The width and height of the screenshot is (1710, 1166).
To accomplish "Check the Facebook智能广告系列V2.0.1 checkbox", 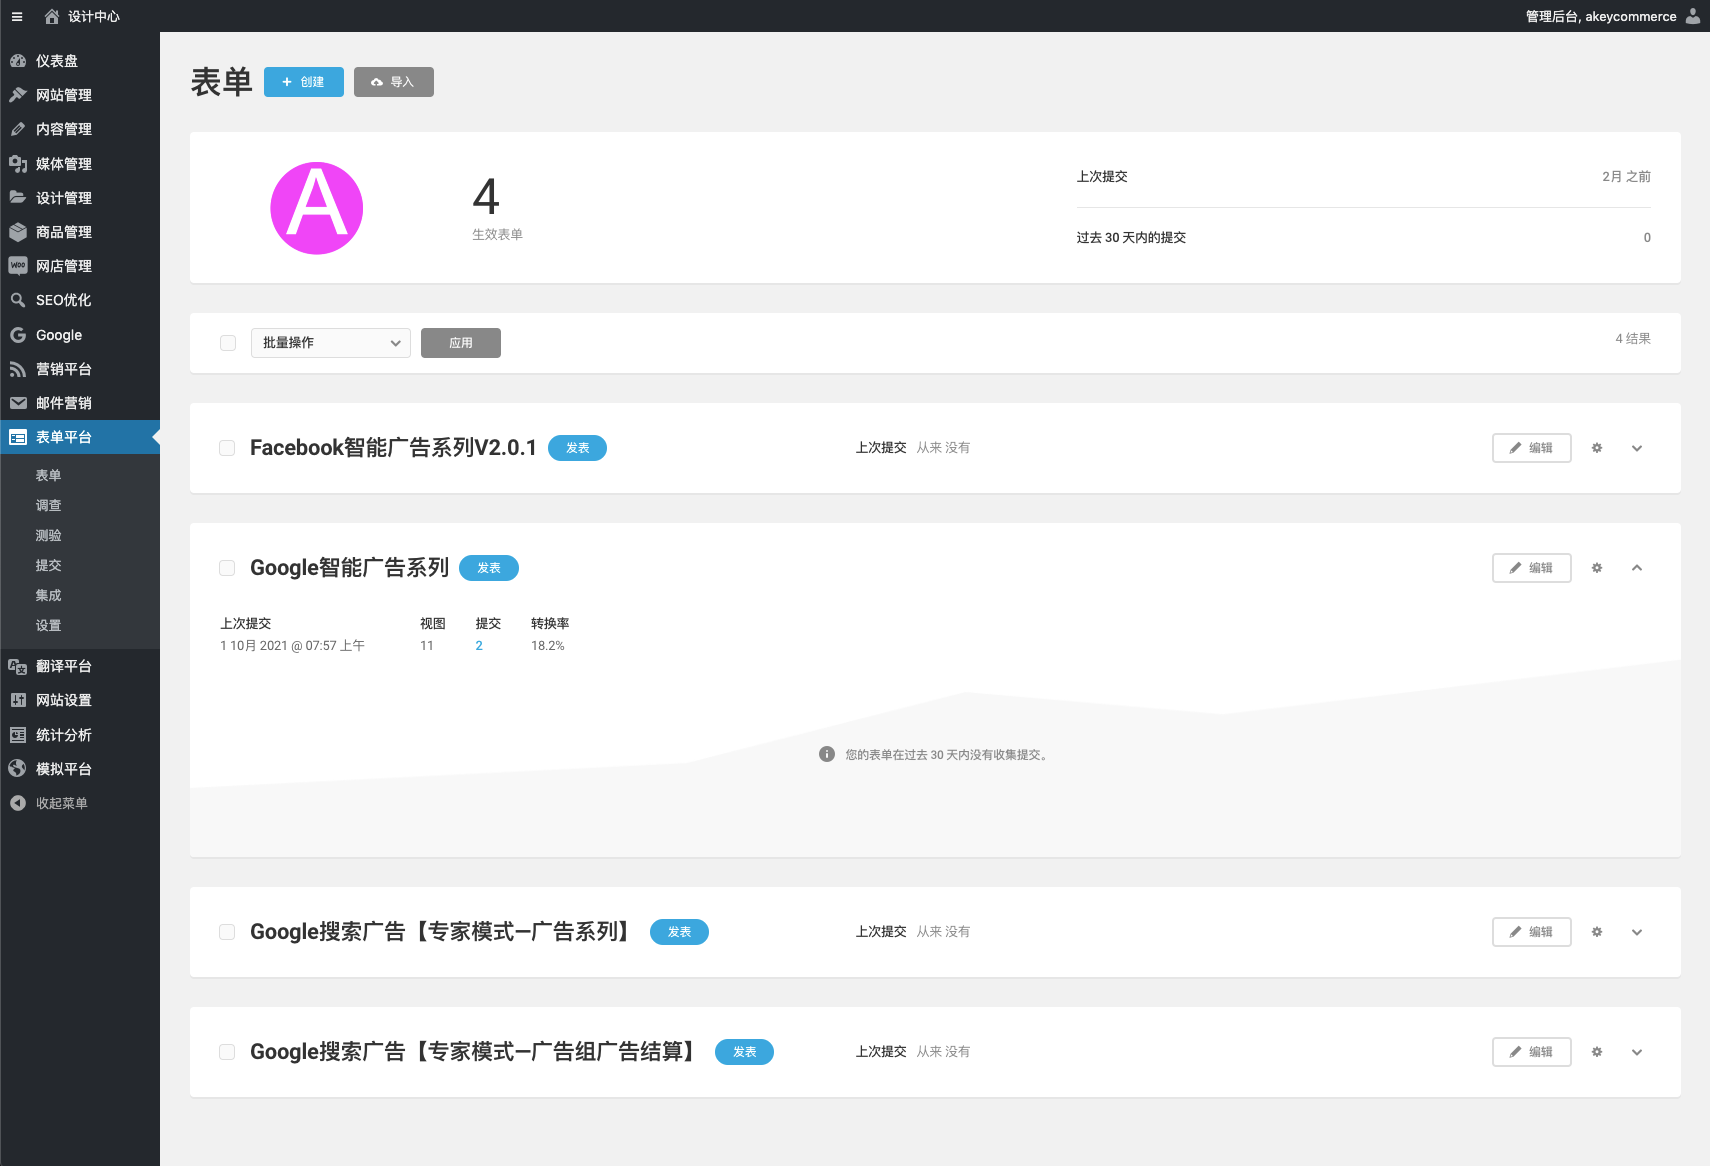I will tap(227, 448).
